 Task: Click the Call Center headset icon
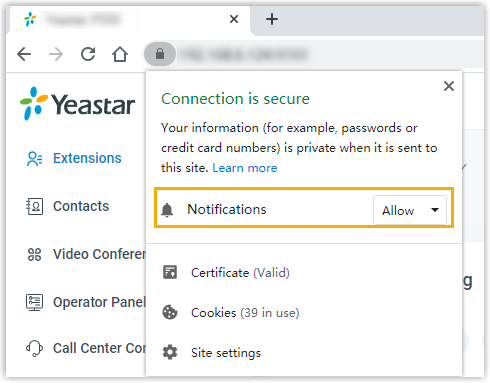click(x=34, y=349)
